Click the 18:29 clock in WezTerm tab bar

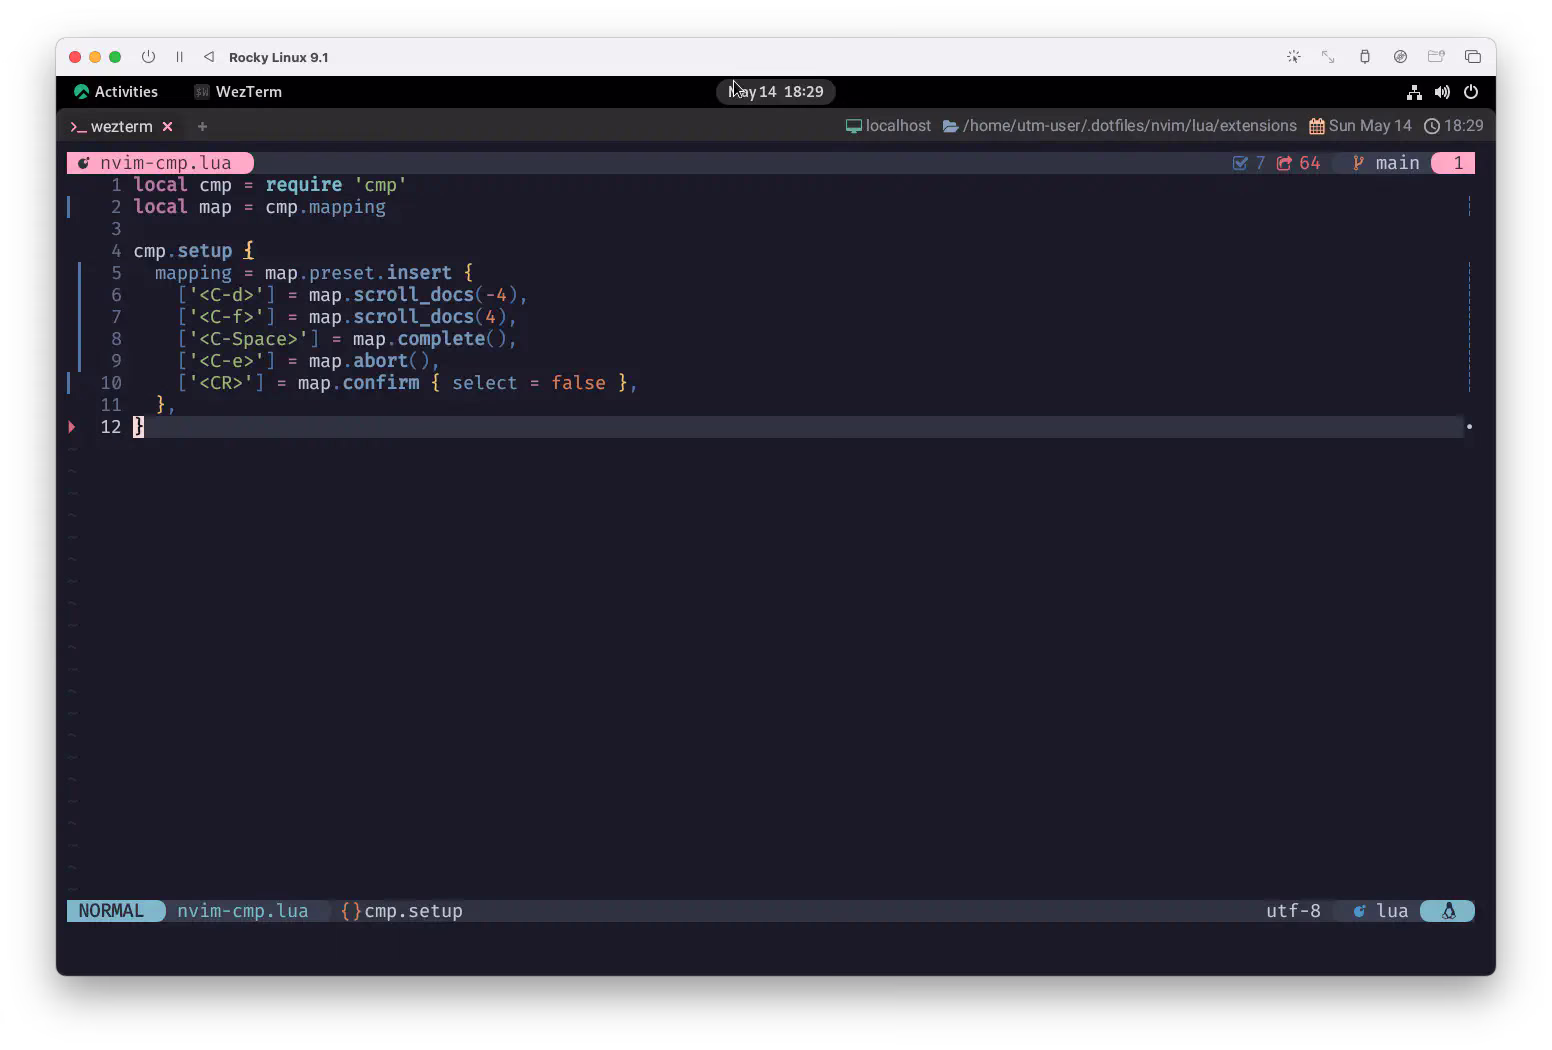(1464, 126)
